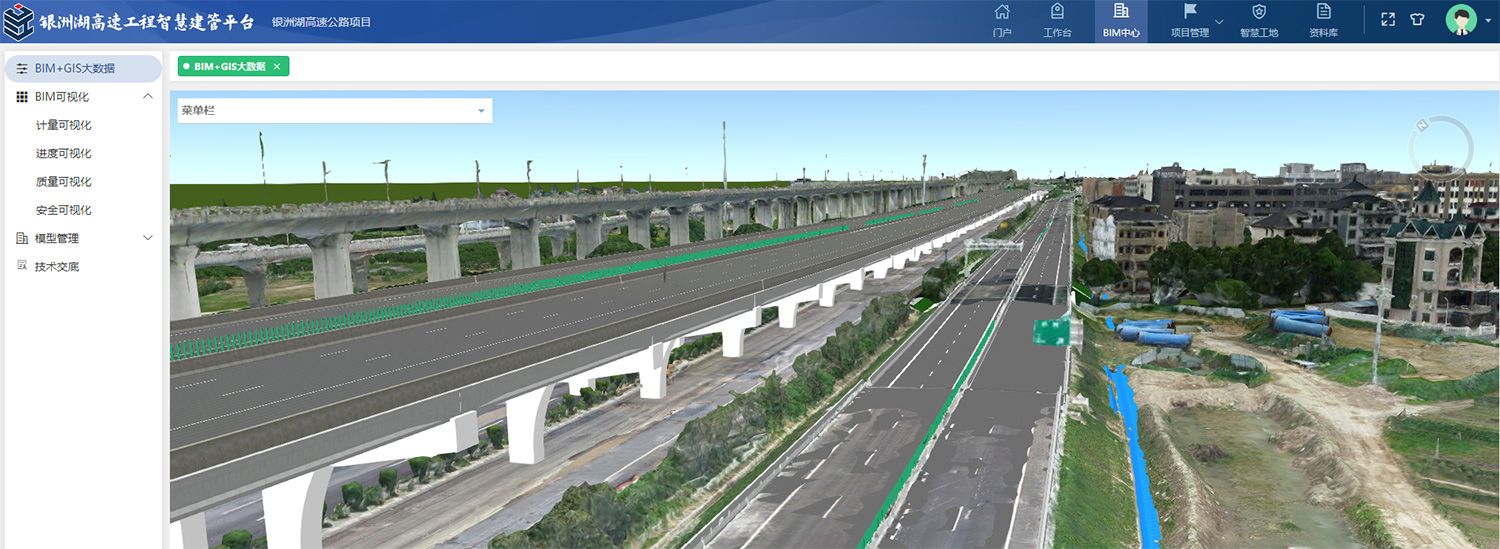This screenshot has width=1500, height=549.
Task: Open 计量可视化 menu item
Action: point(64,125)
